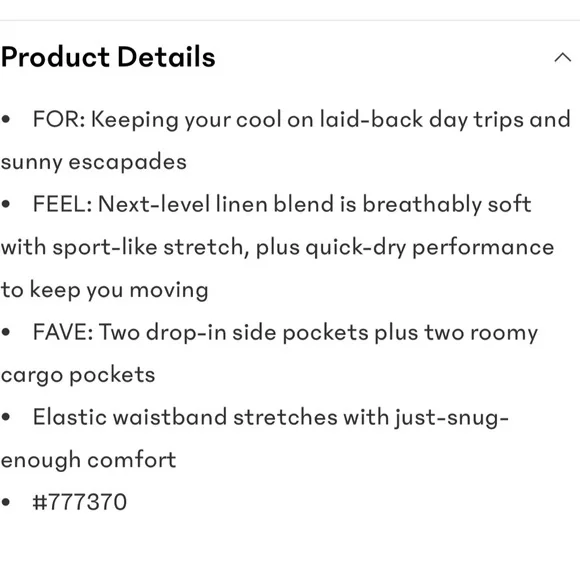Click the Product Details heading
The width and height of the screenshot is (580, 580).
click(x=108, y=57)
